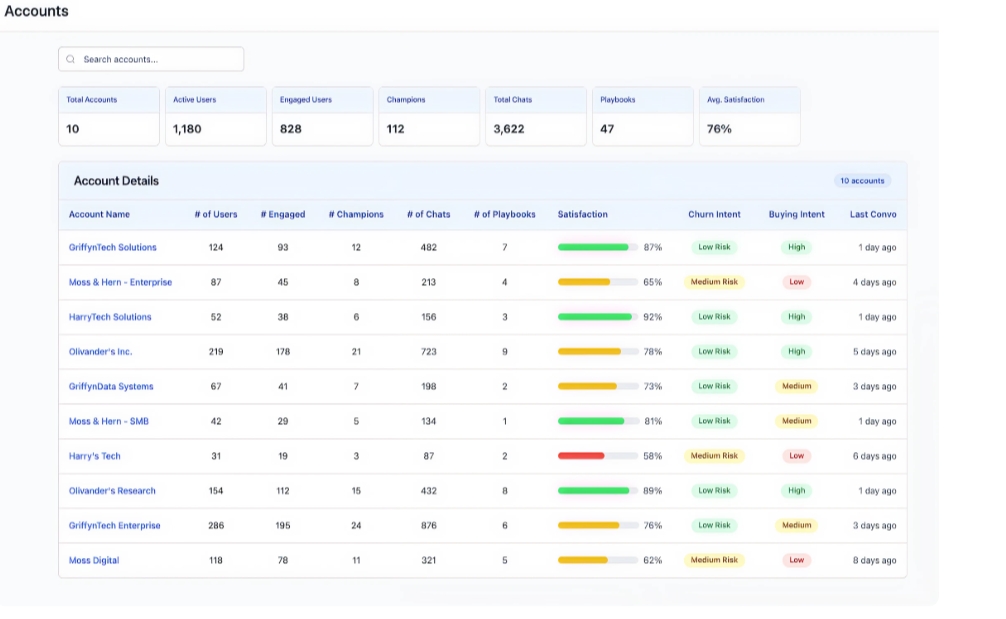This screenshot has height=619, width=1006.
Task: Open Moss & Hern - Enterprise account
Action: point(120,282)
